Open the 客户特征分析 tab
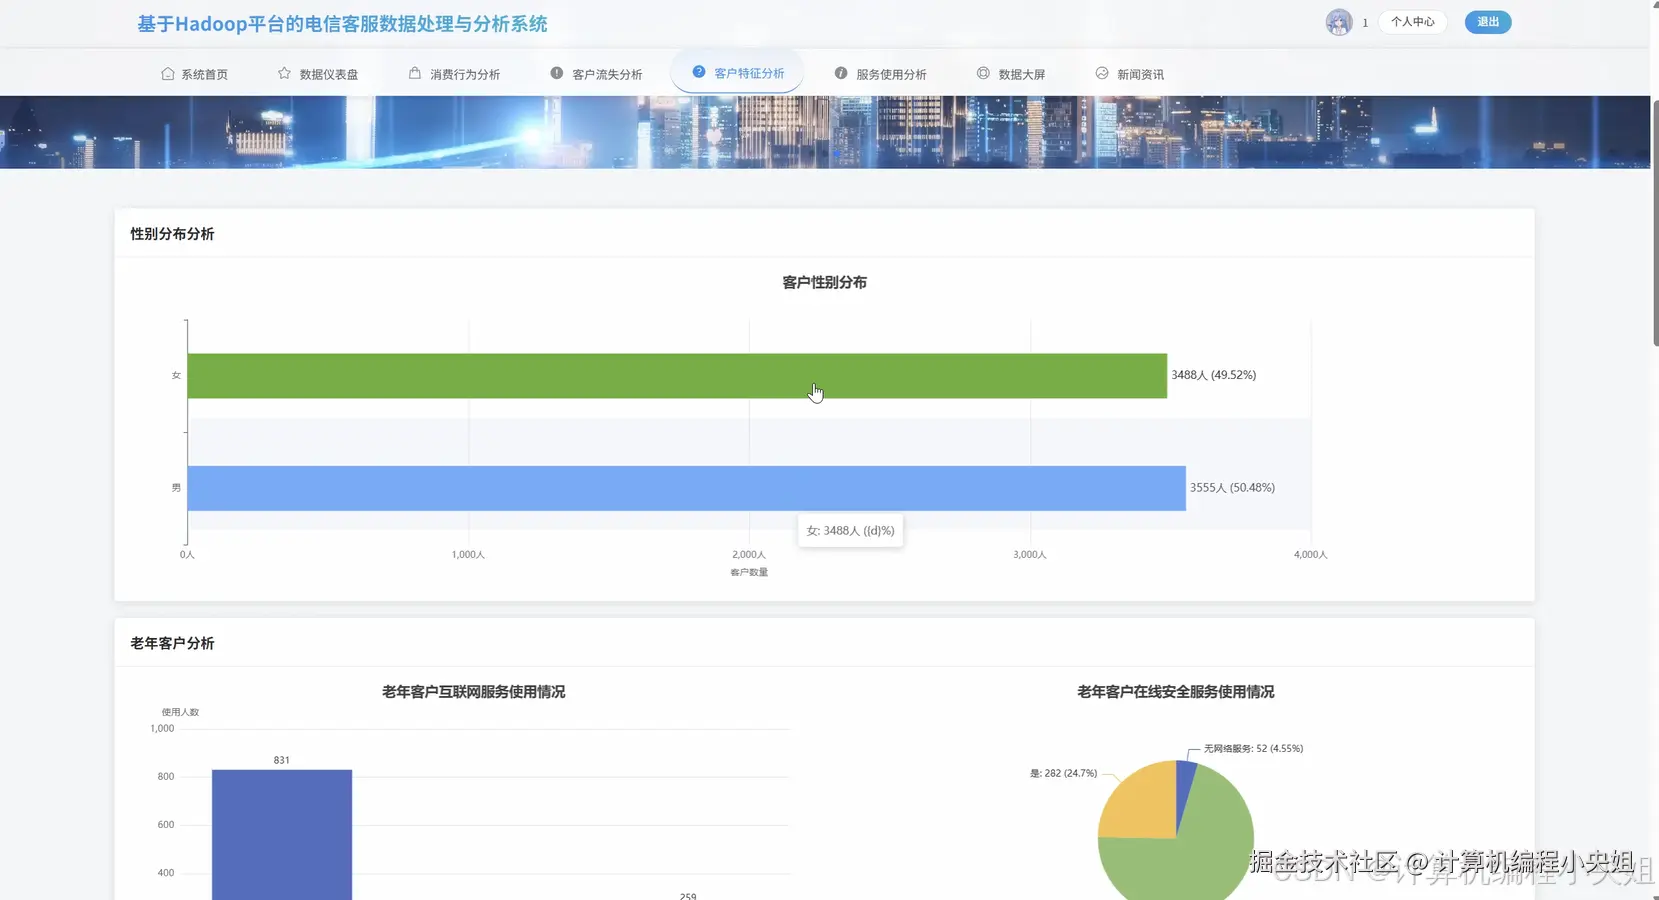This screenshot has width=1659, height=900. tap(737, 73)
